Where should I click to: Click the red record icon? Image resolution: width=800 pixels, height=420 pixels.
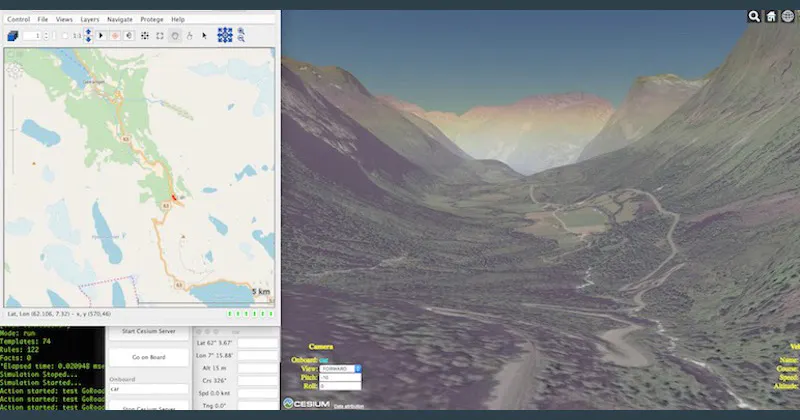pos(115,36)
